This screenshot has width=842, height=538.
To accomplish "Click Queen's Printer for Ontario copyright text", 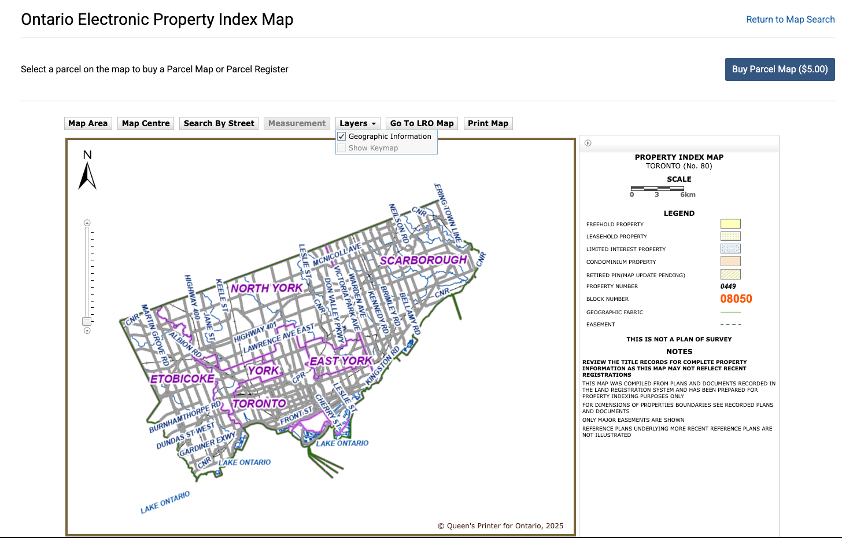I will coord(500,526).
